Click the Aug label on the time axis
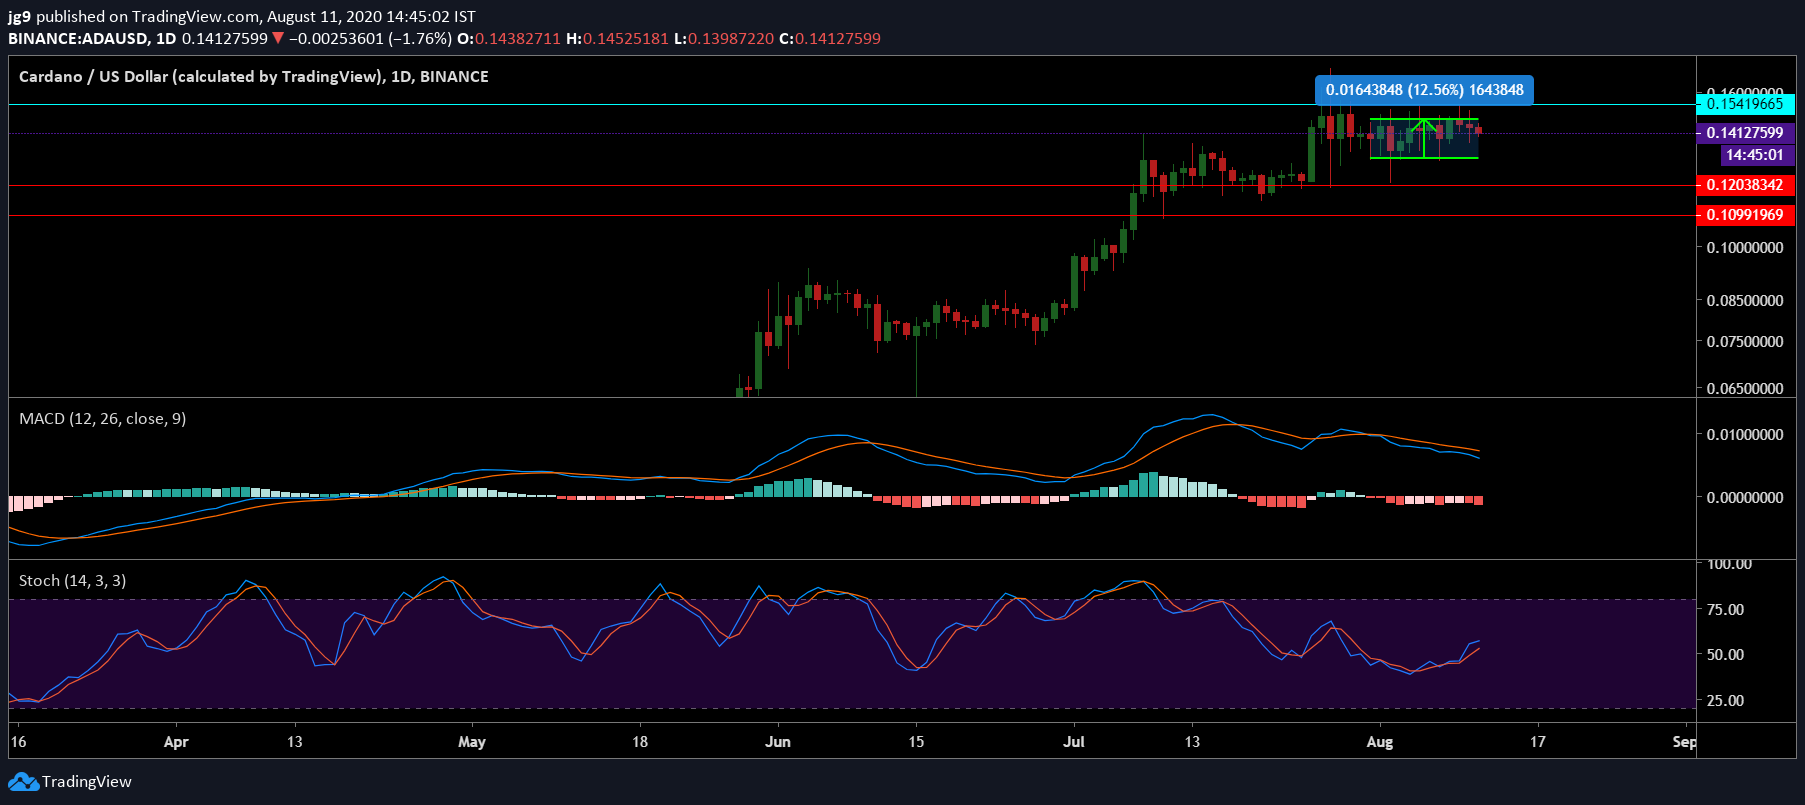This screenshot has width=1805, height=805. point(1379,742)
